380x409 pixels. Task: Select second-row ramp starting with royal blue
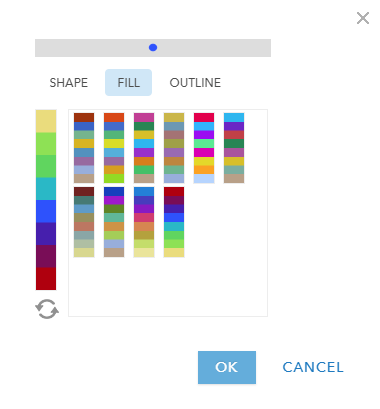tap(114, 222)
